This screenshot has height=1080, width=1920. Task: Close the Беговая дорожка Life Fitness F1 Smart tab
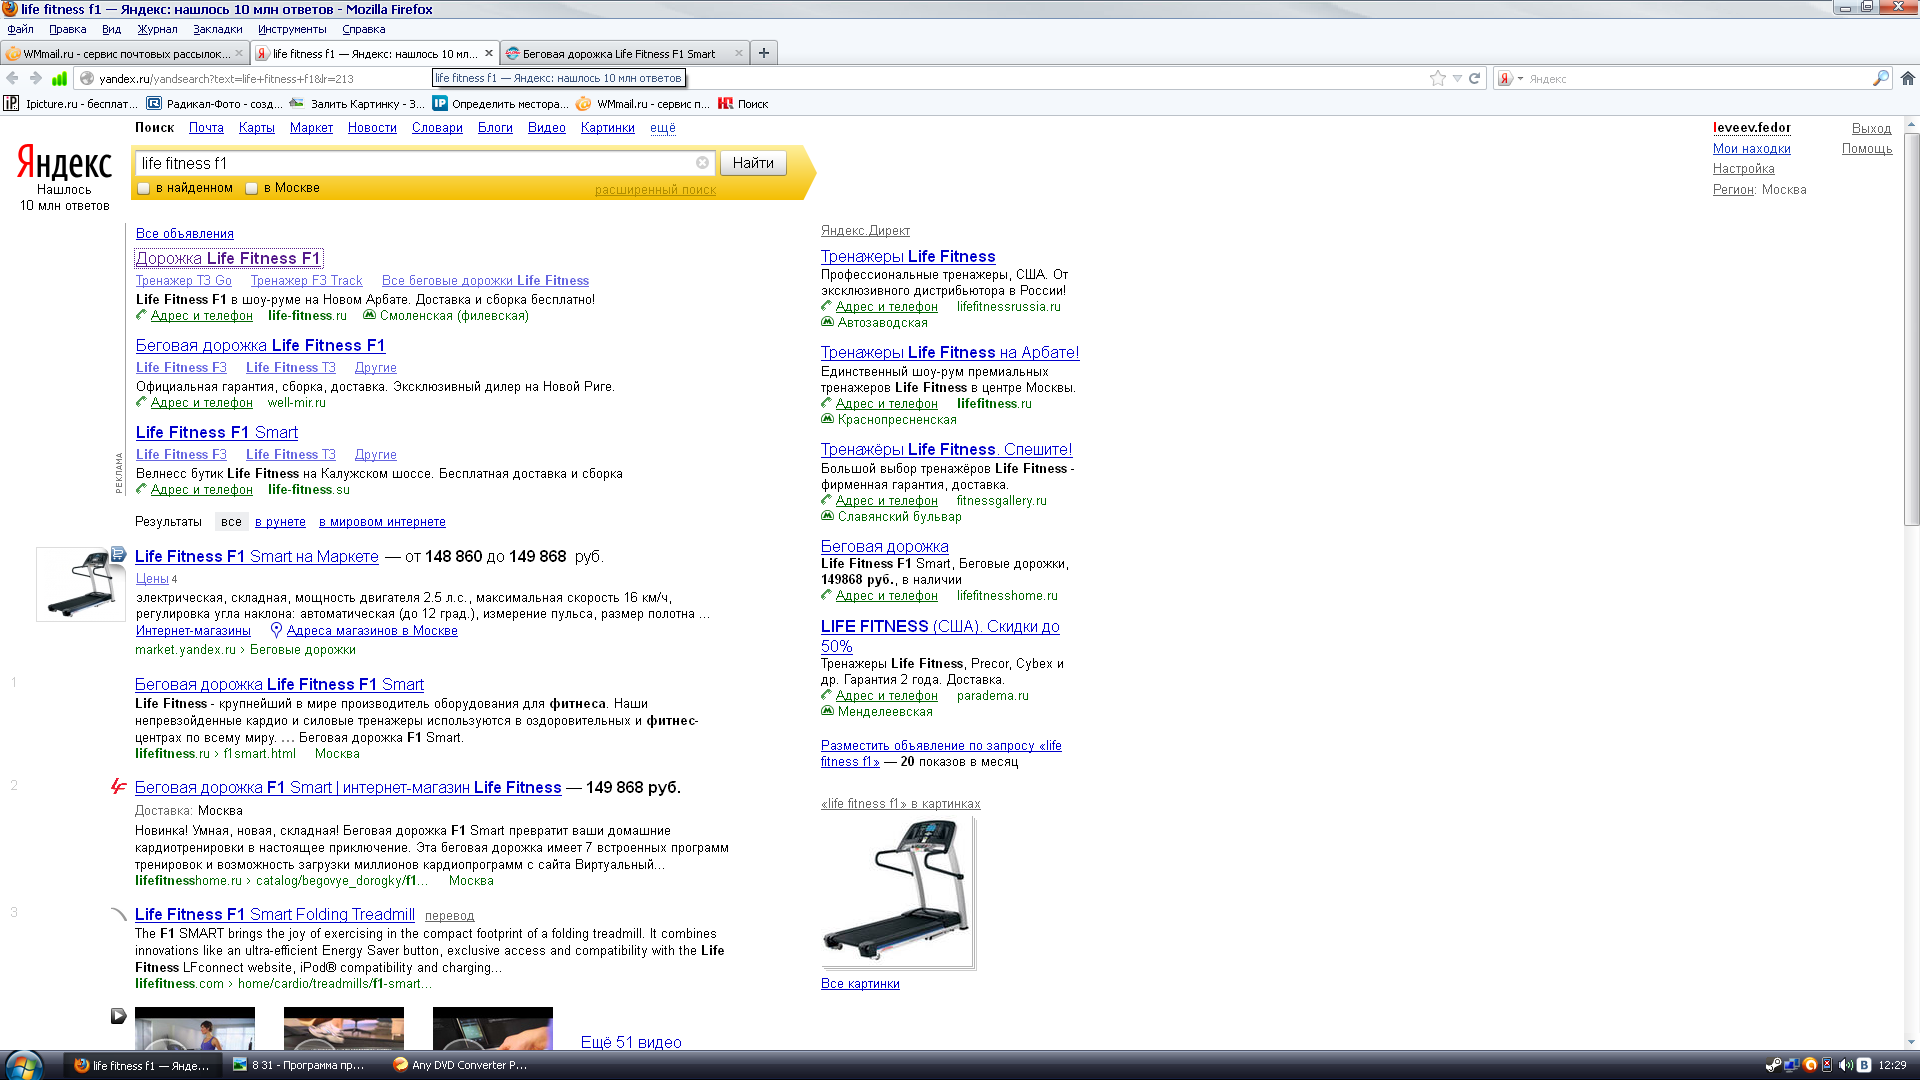coord(739,53)
